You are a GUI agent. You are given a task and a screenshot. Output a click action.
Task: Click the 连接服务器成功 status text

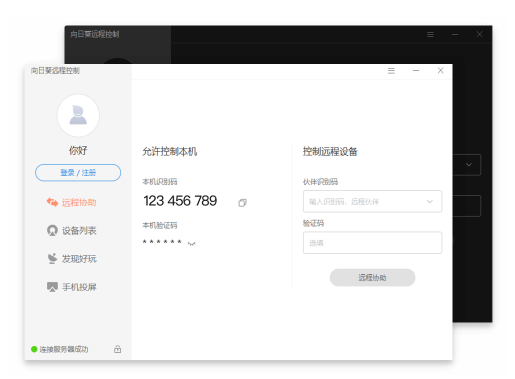64,349
